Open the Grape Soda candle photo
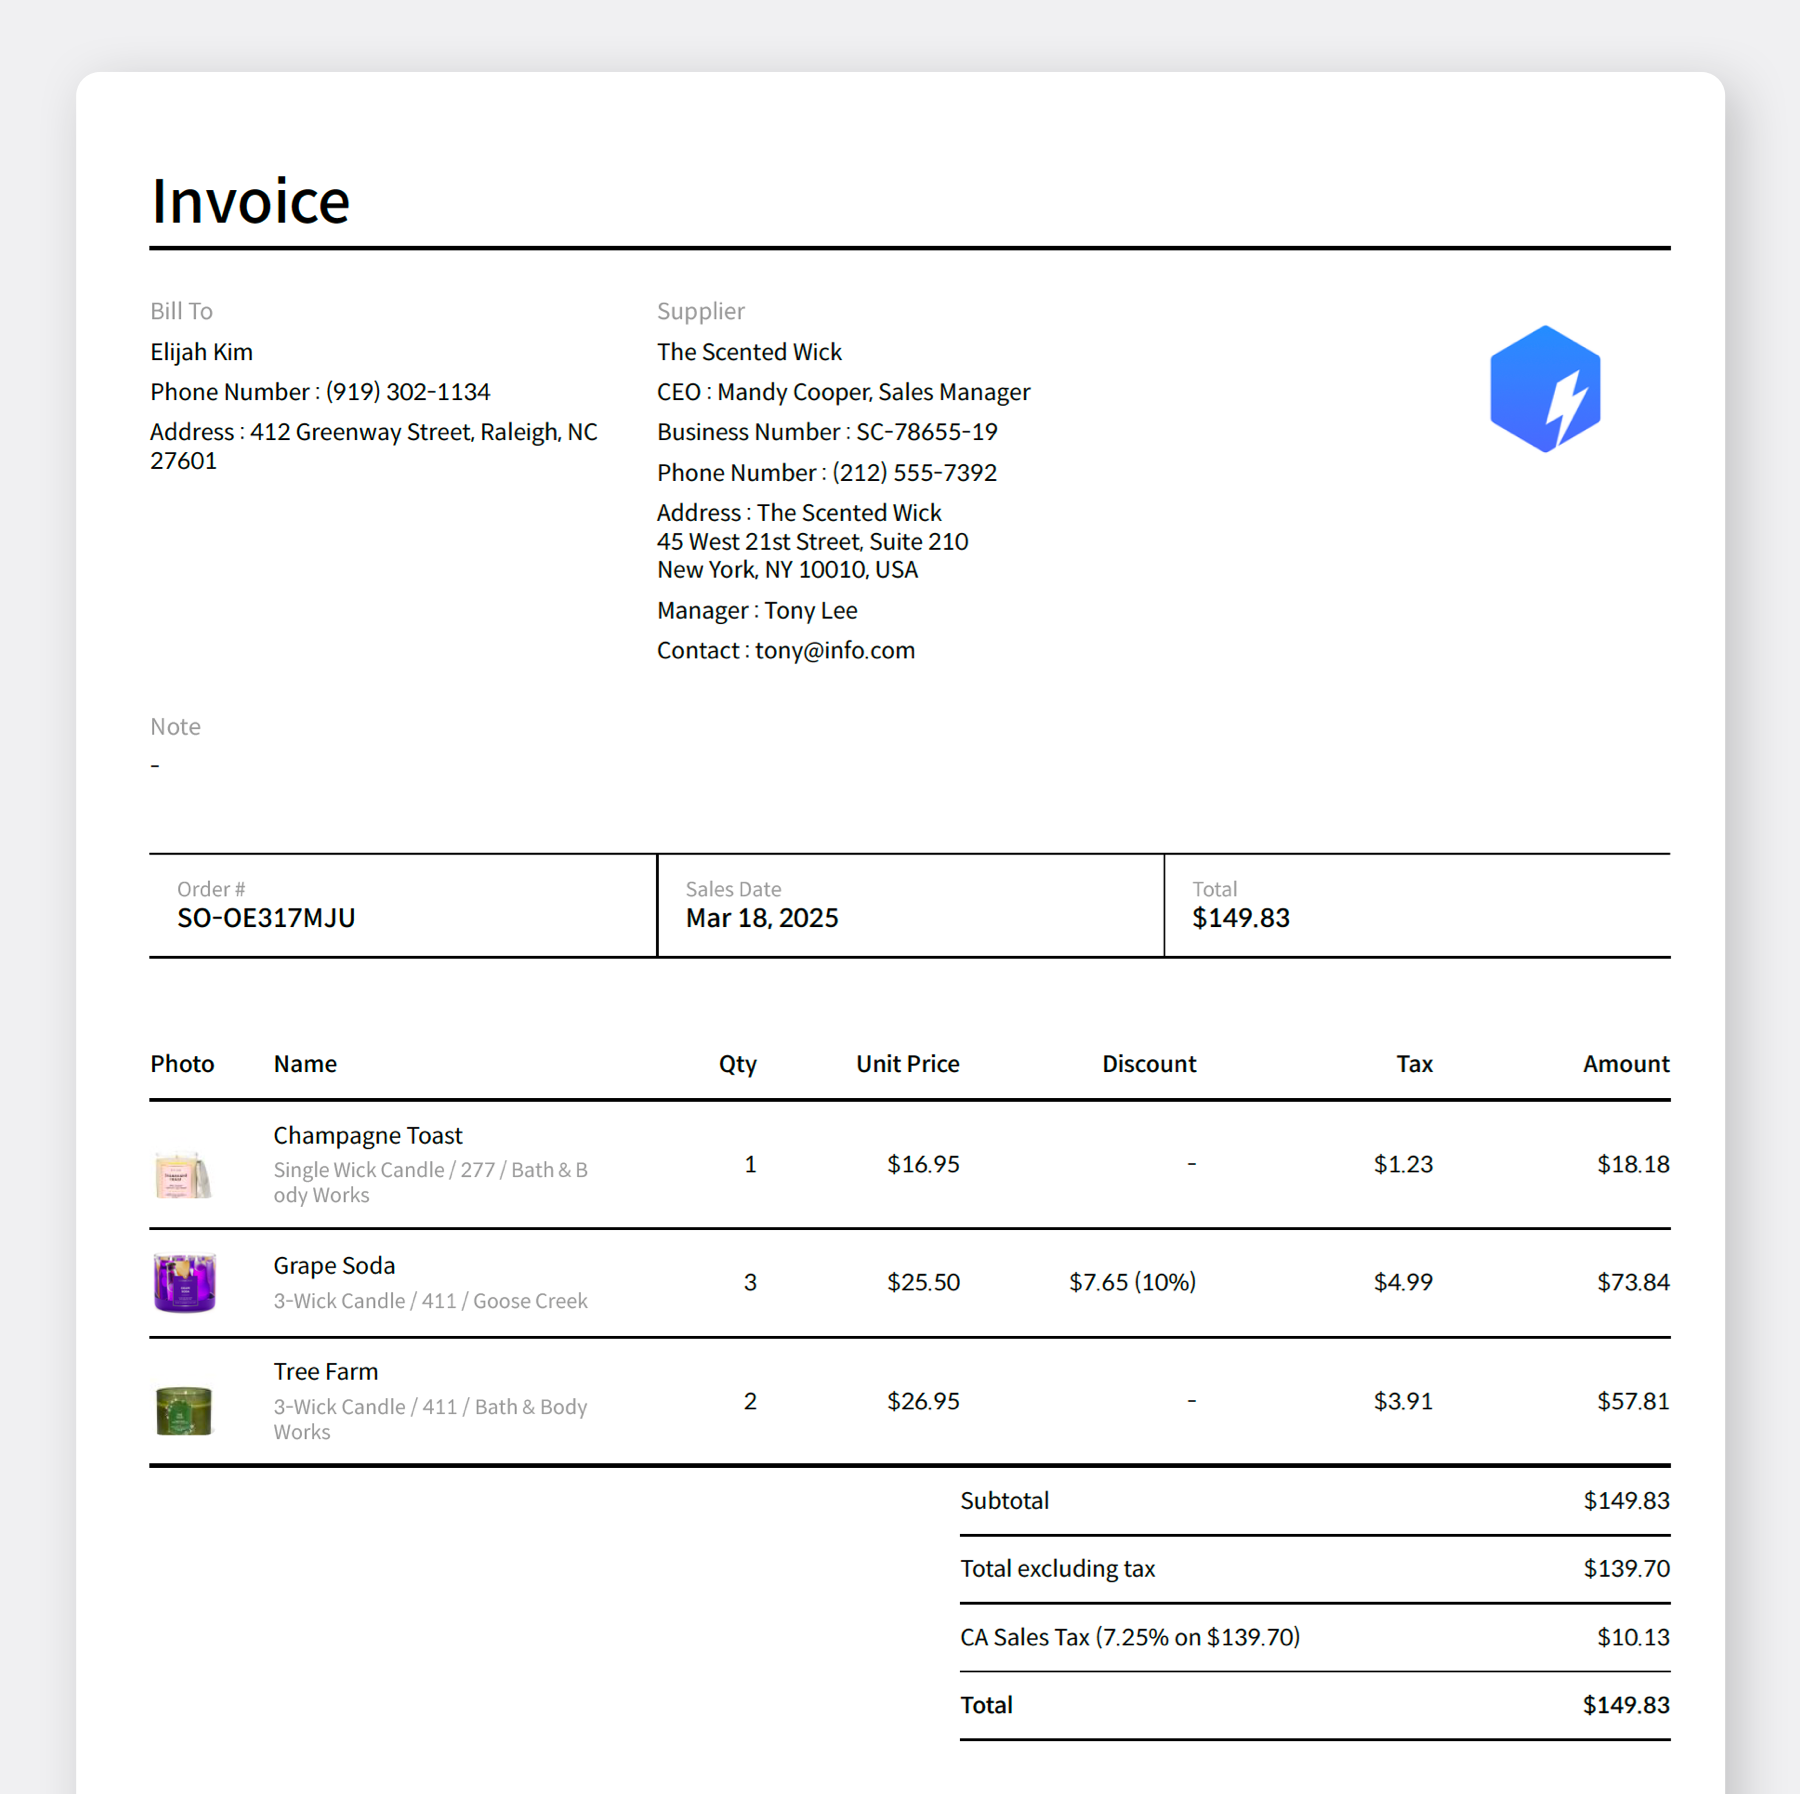This screenshot has width=1800, height=1794. coord(183,1281)
